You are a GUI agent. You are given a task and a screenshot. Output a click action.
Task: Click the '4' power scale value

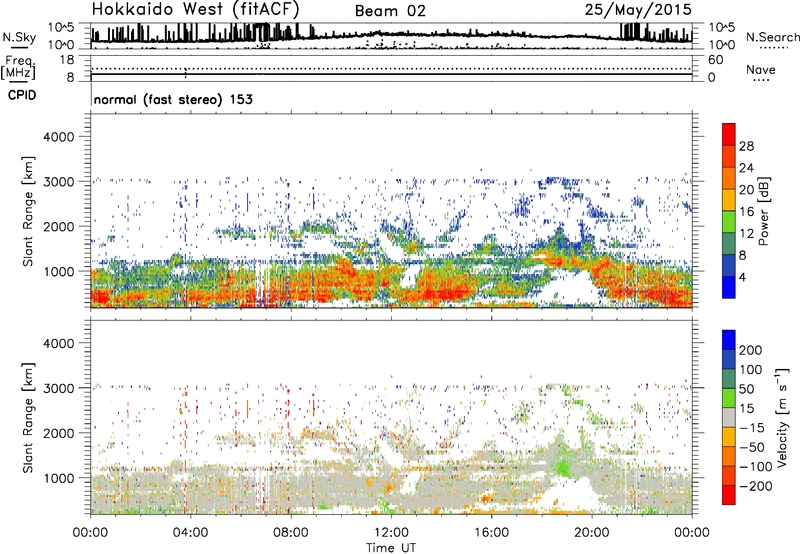tap(743, 277)
